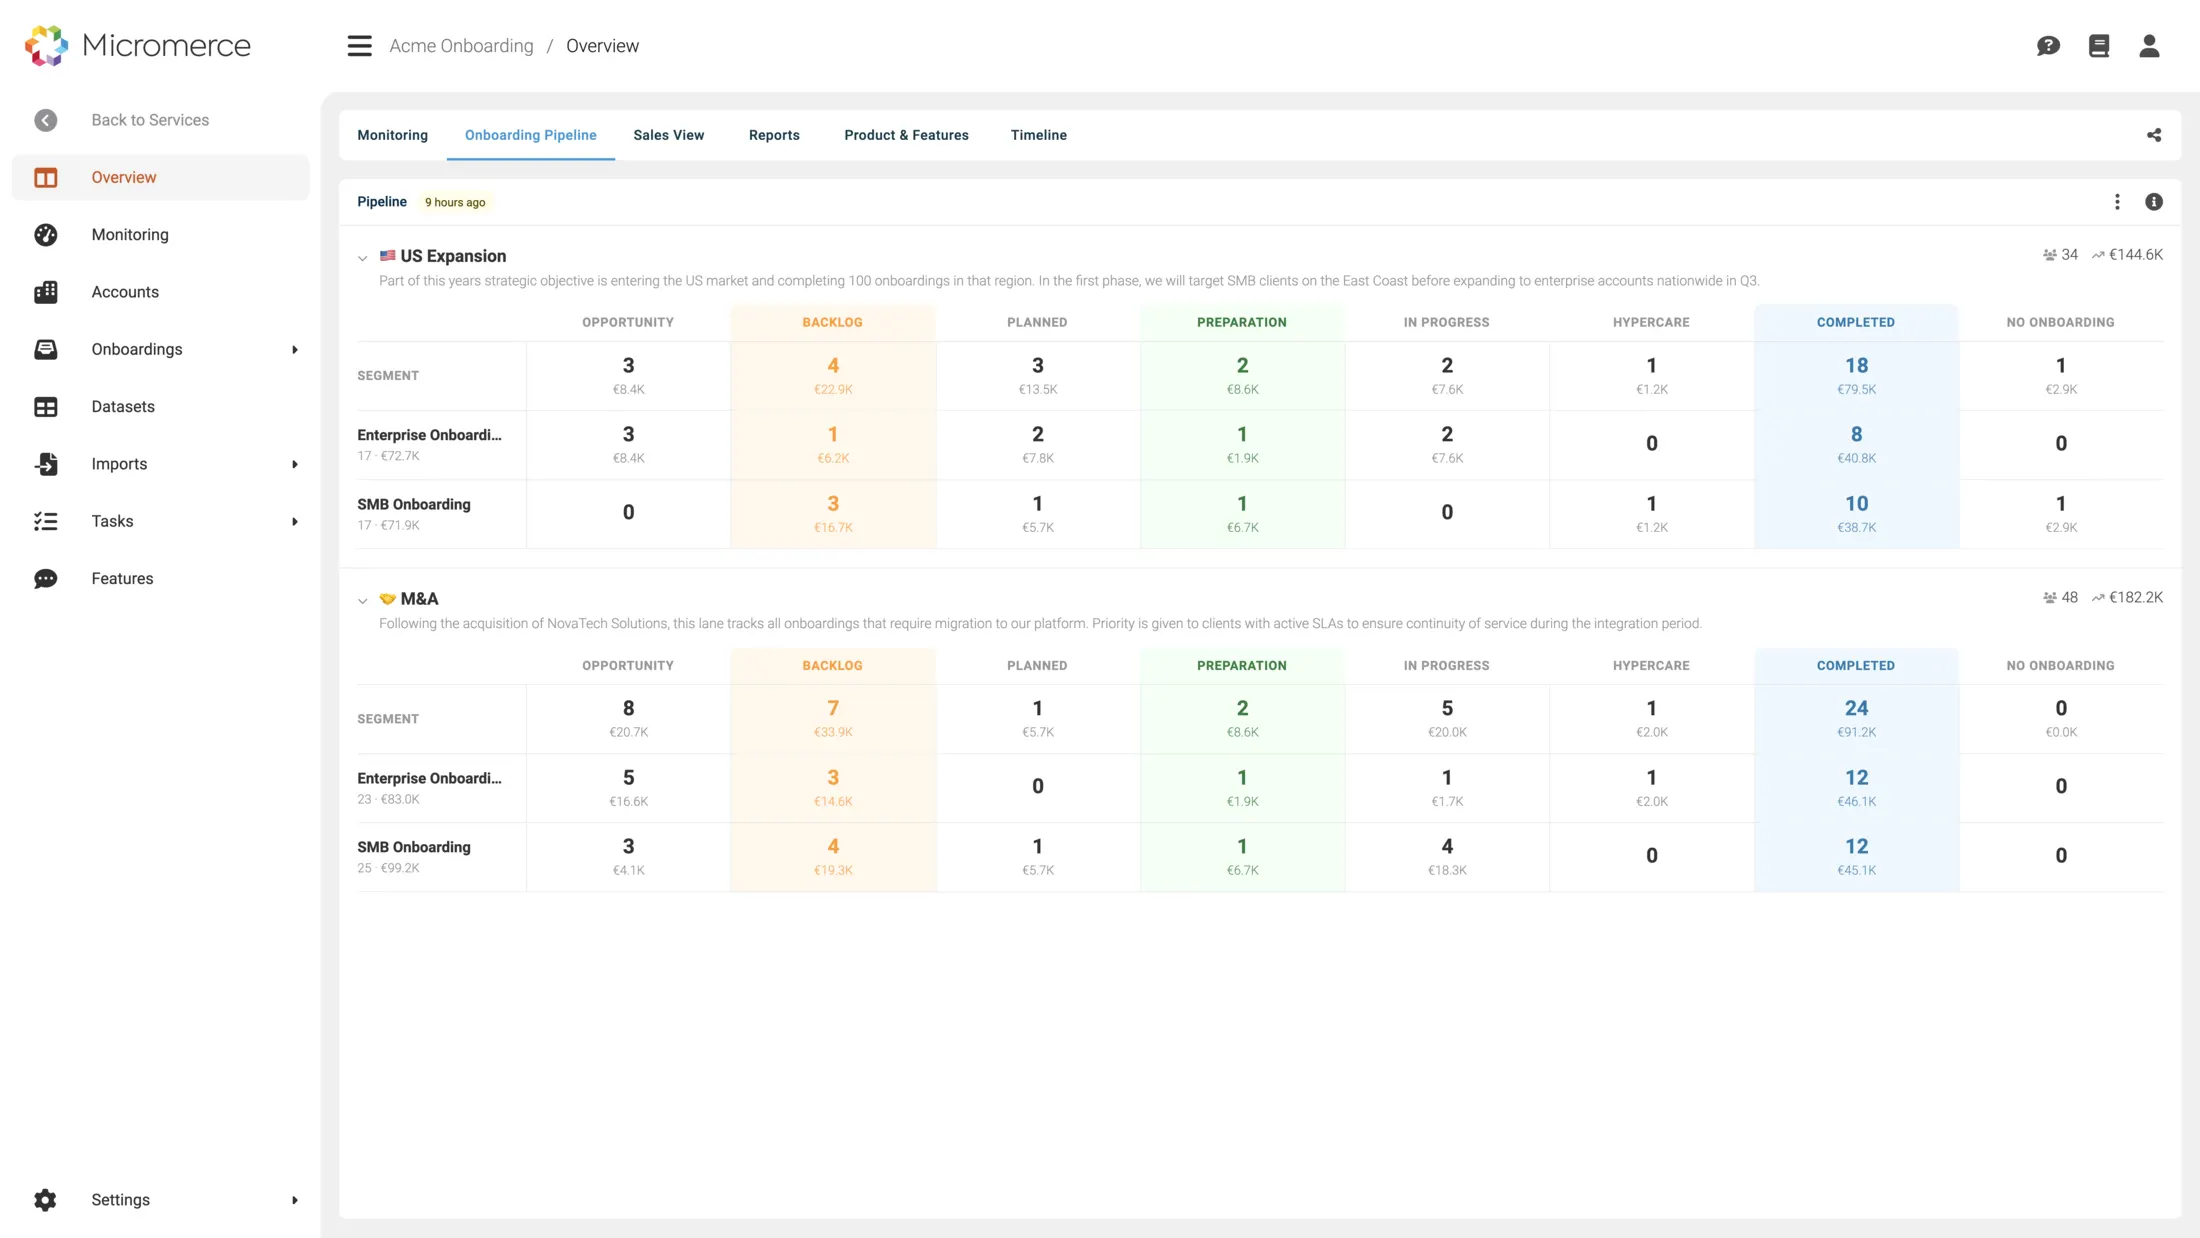The image size is (2200, 1238).
Task: Click M&A SMB In Progress value 4
Action: point(1447,847)
